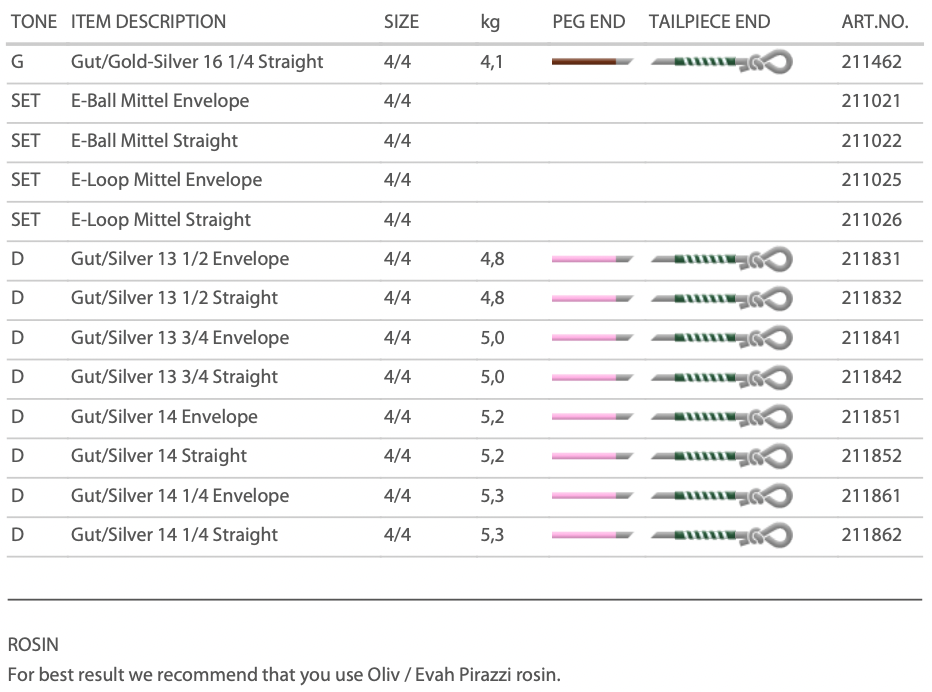
Task: Click the tailpiece end icon for 211862
Action: pyautogui.click(x=721, y=535)
